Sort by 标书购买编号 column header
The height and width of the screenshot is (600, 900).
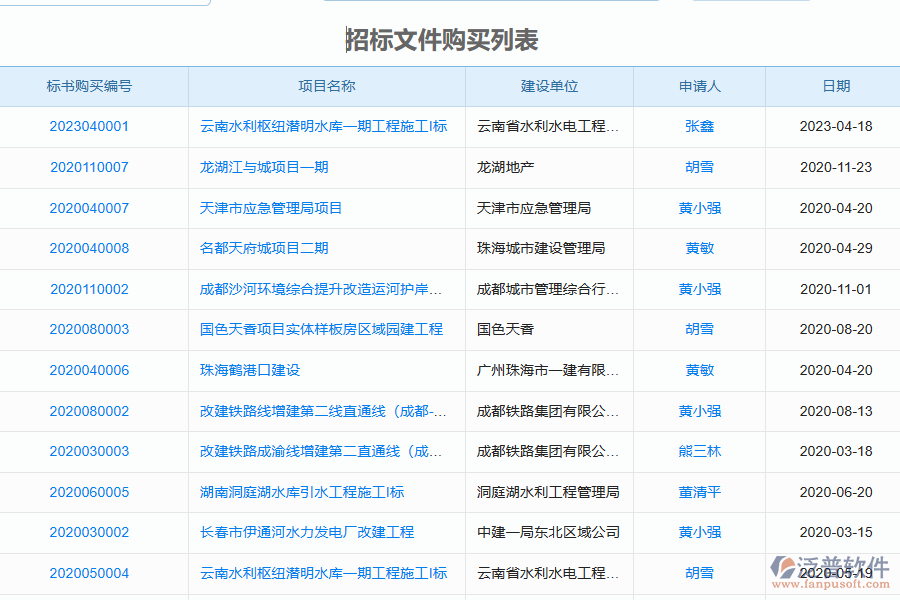95,86
